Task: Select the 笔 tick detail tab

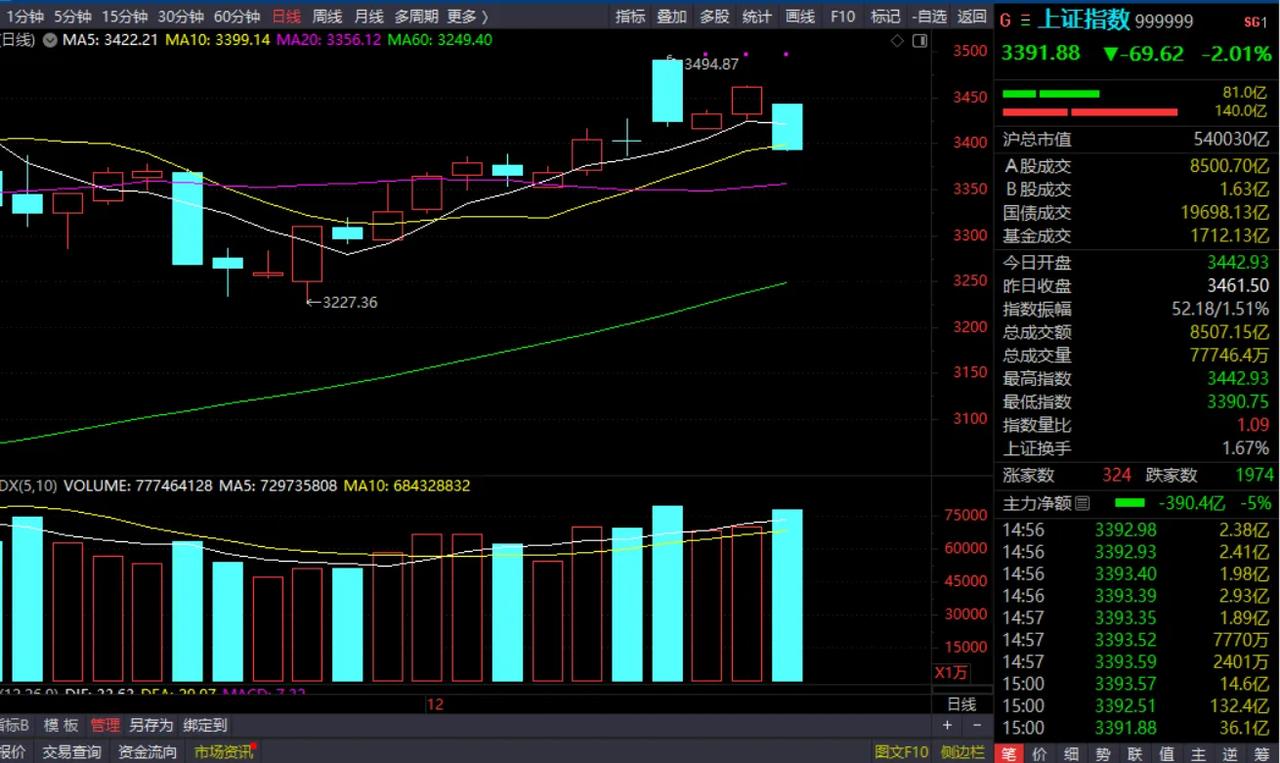Action: [1010, 753]
